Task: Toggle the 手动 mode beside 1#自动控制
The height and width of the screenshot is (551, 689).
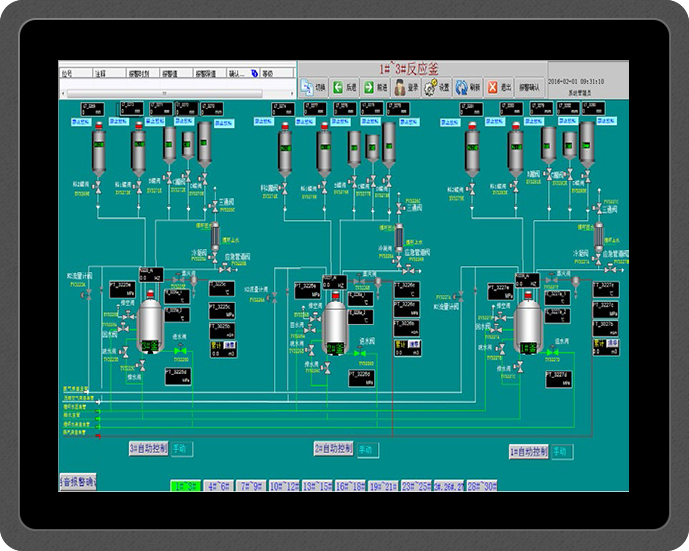Action: click(x=562, y=452)
